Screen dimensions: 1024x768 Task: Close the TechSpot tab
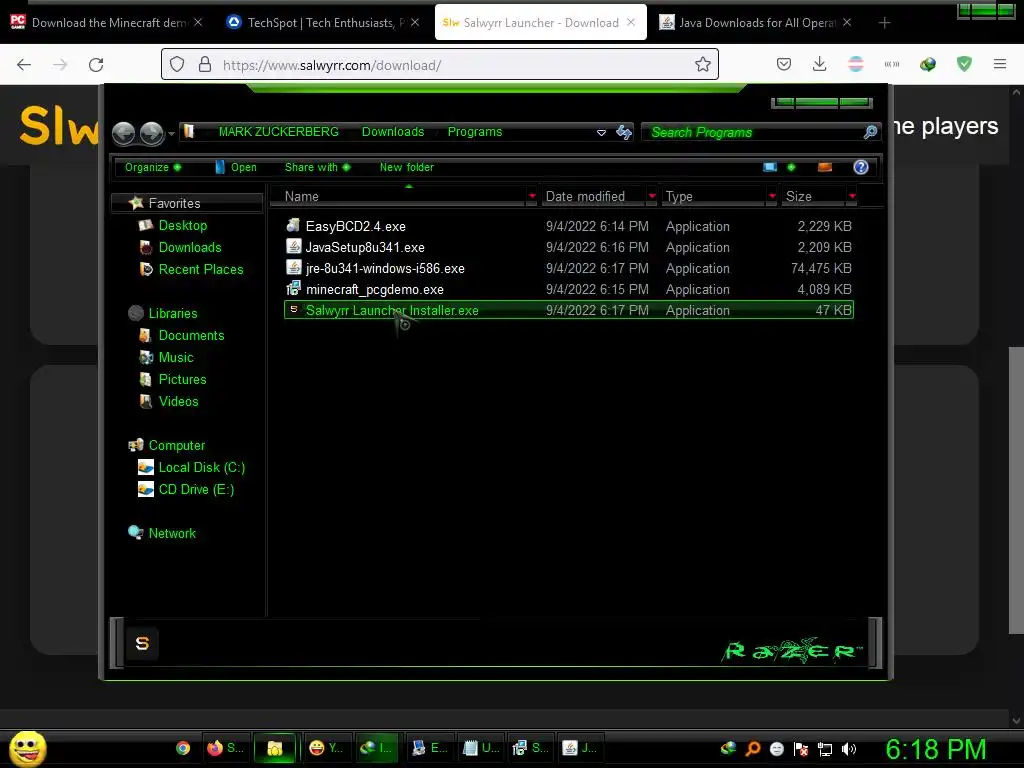point(415,23)
